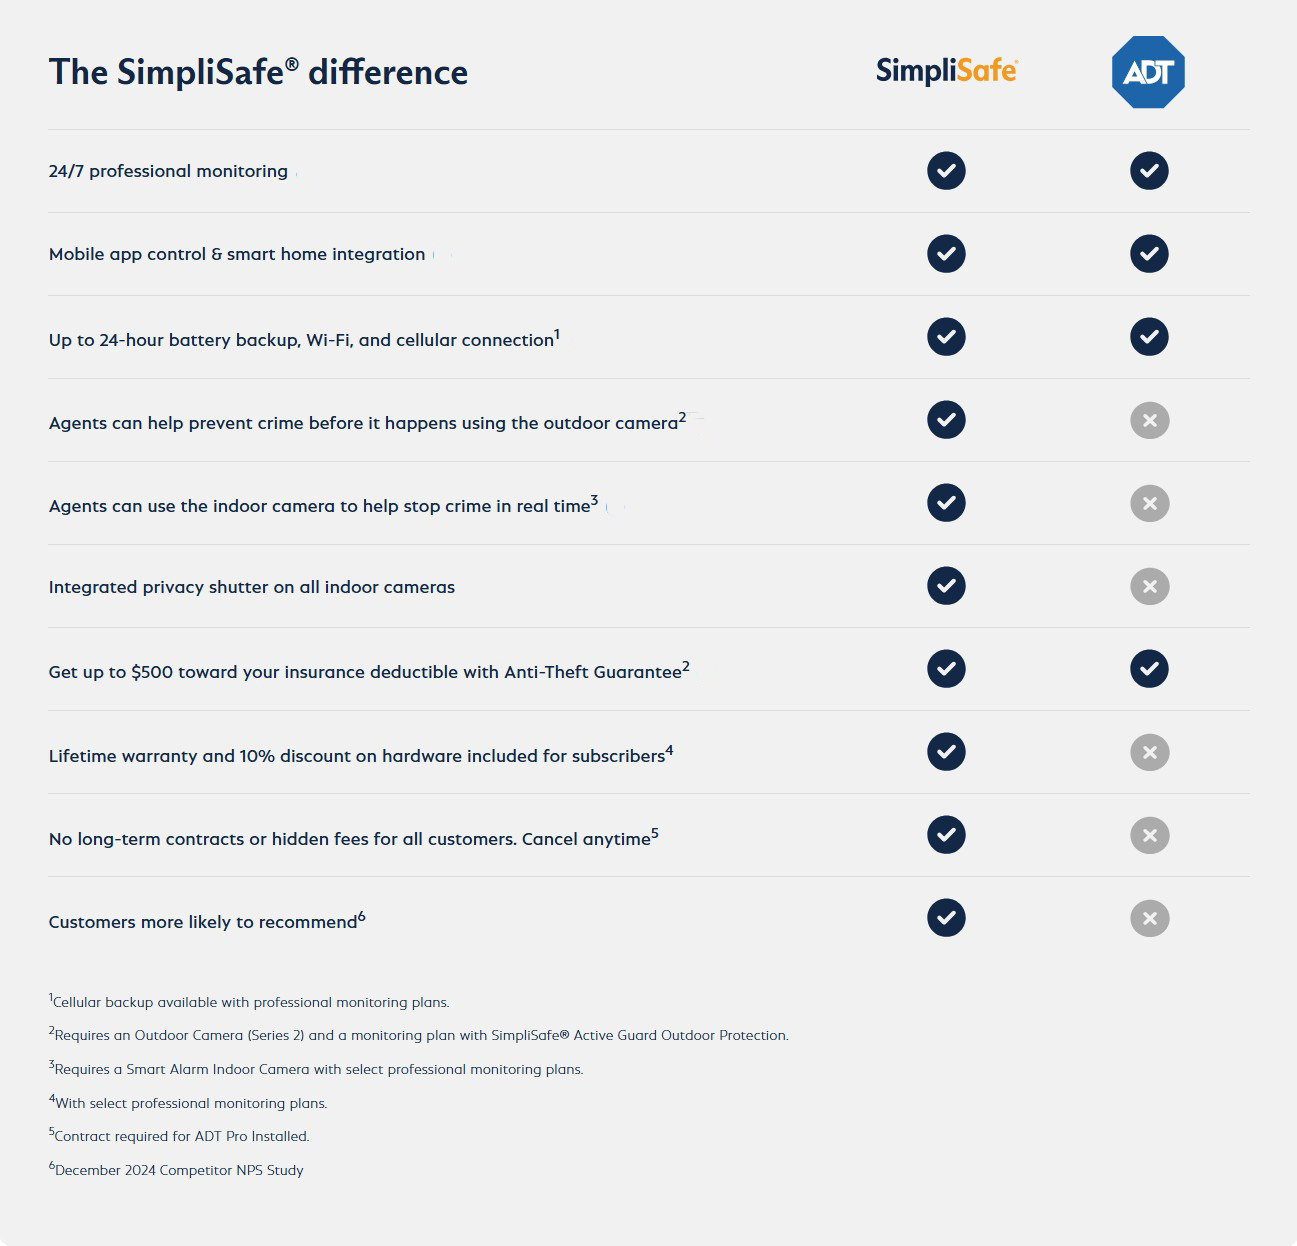Click ADT X icon for outdoor camera agents
Image resolution: width=1297 pixels, height=1246 pixels.
tap(1149, 421)
